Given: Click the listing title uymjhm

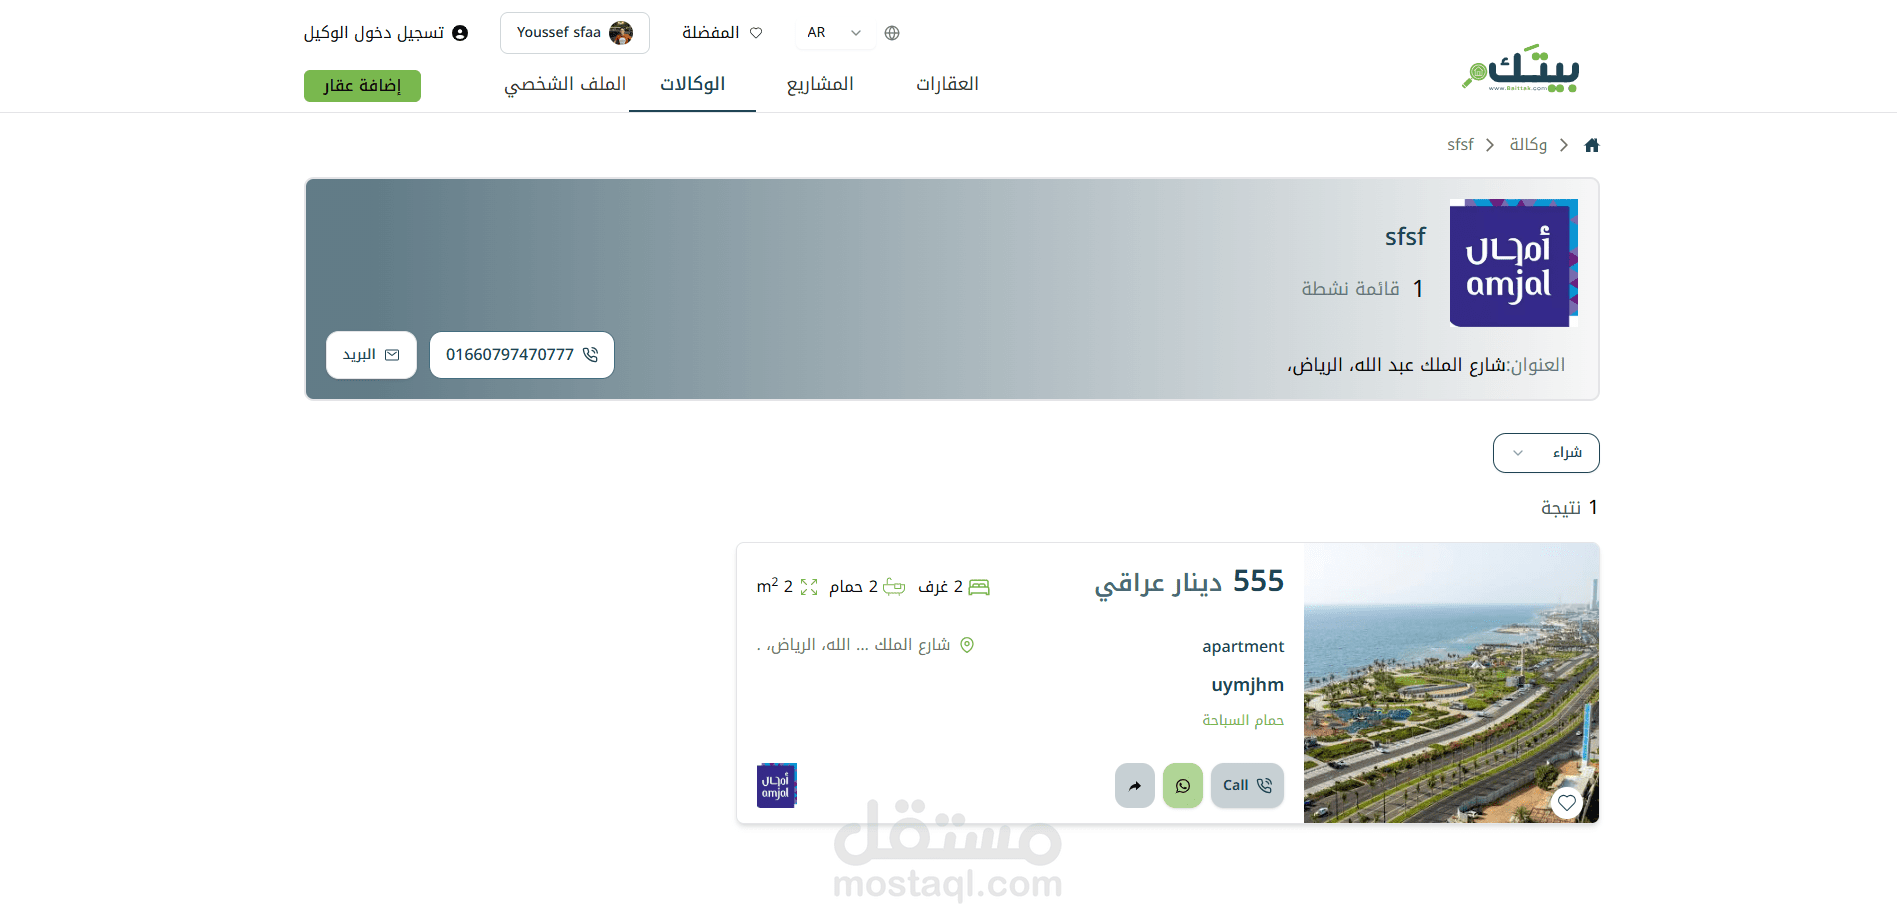Looking at the screenshot, I should (1247, 685).
